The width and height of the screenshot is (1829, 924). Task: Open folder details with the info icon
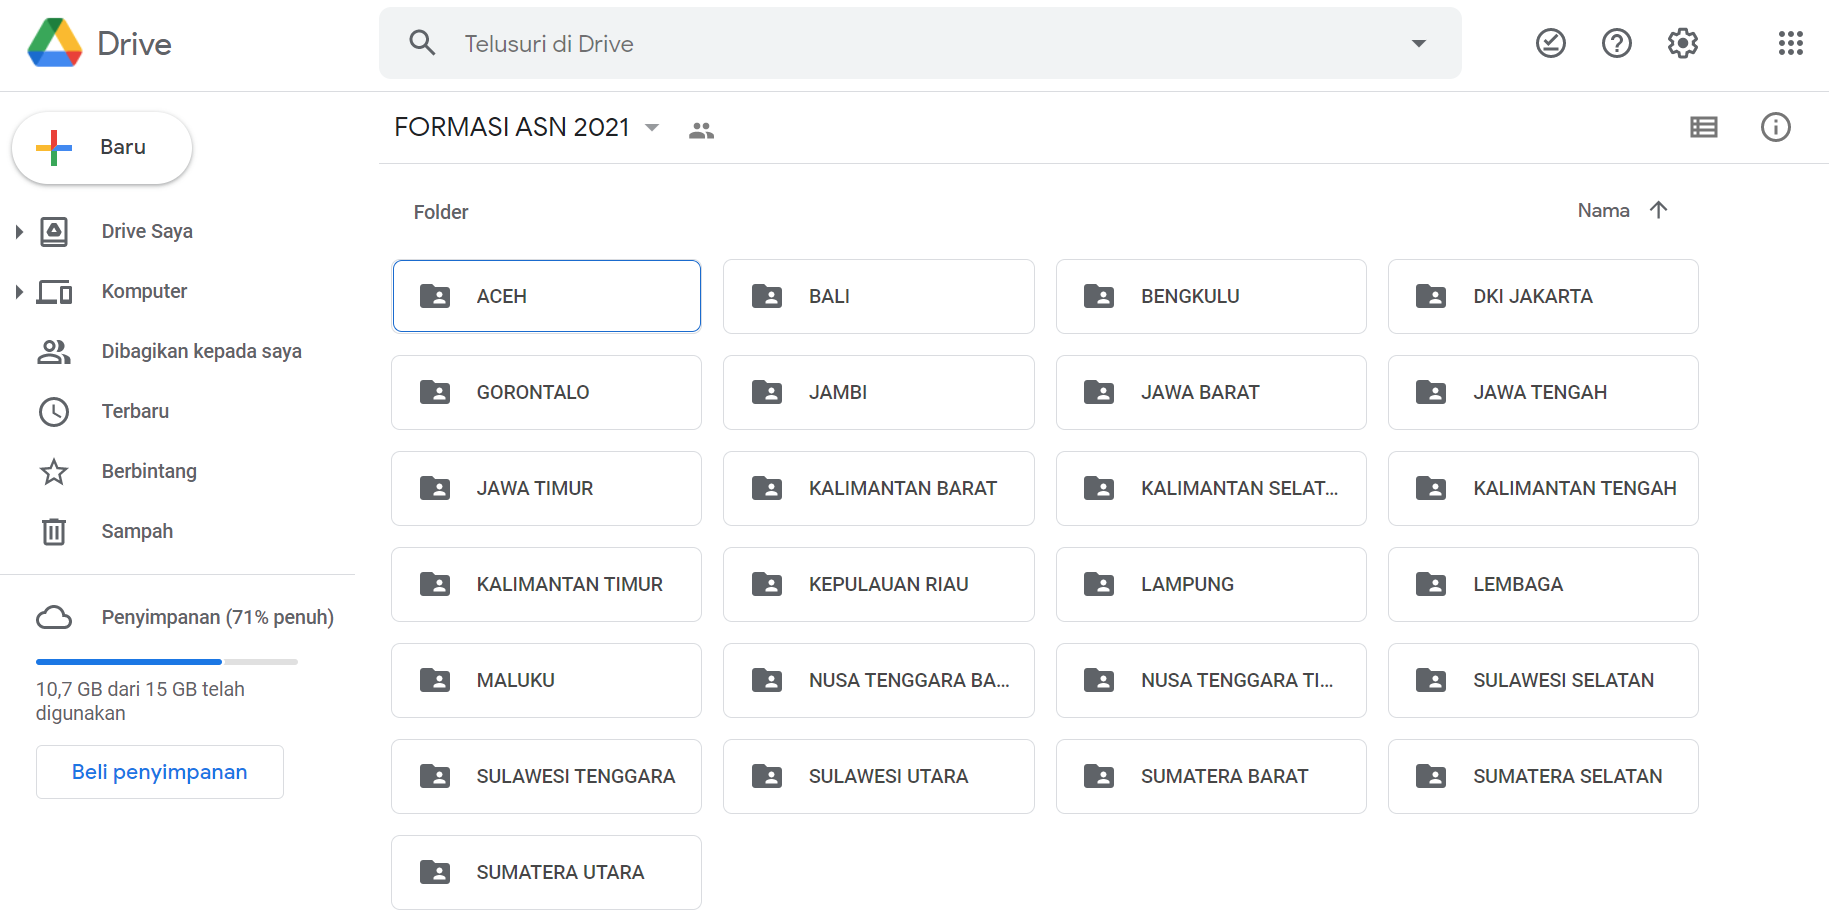[1776, 127]
